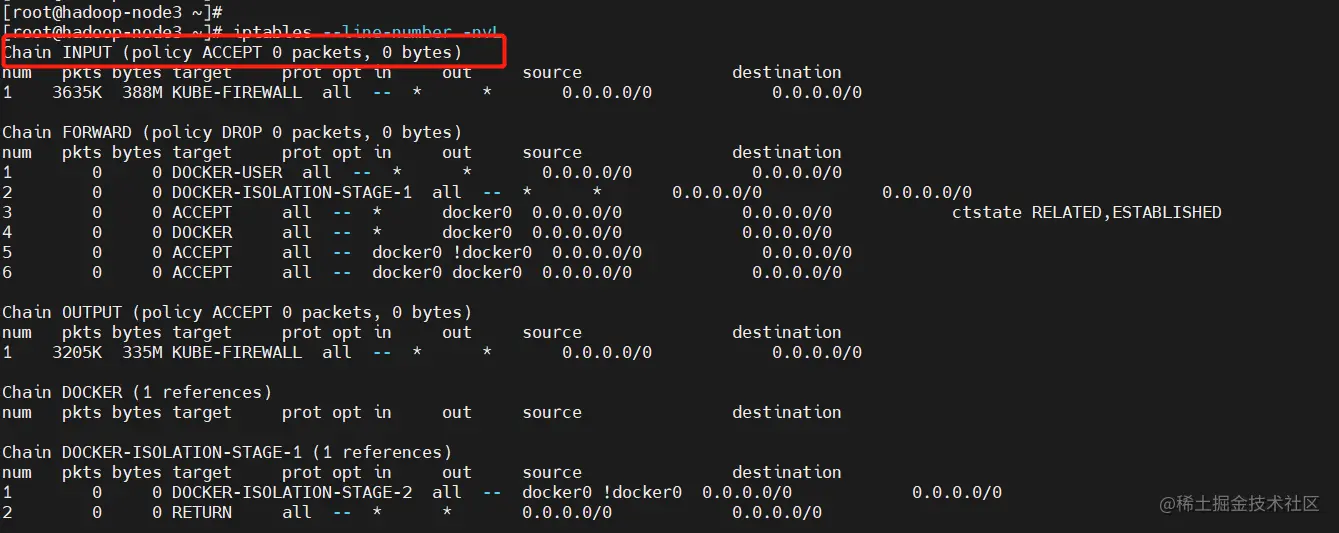Click the 'destination' column header under Chain DOCKER
Viewport: 1339px width, 533px height.
[787, 412]
